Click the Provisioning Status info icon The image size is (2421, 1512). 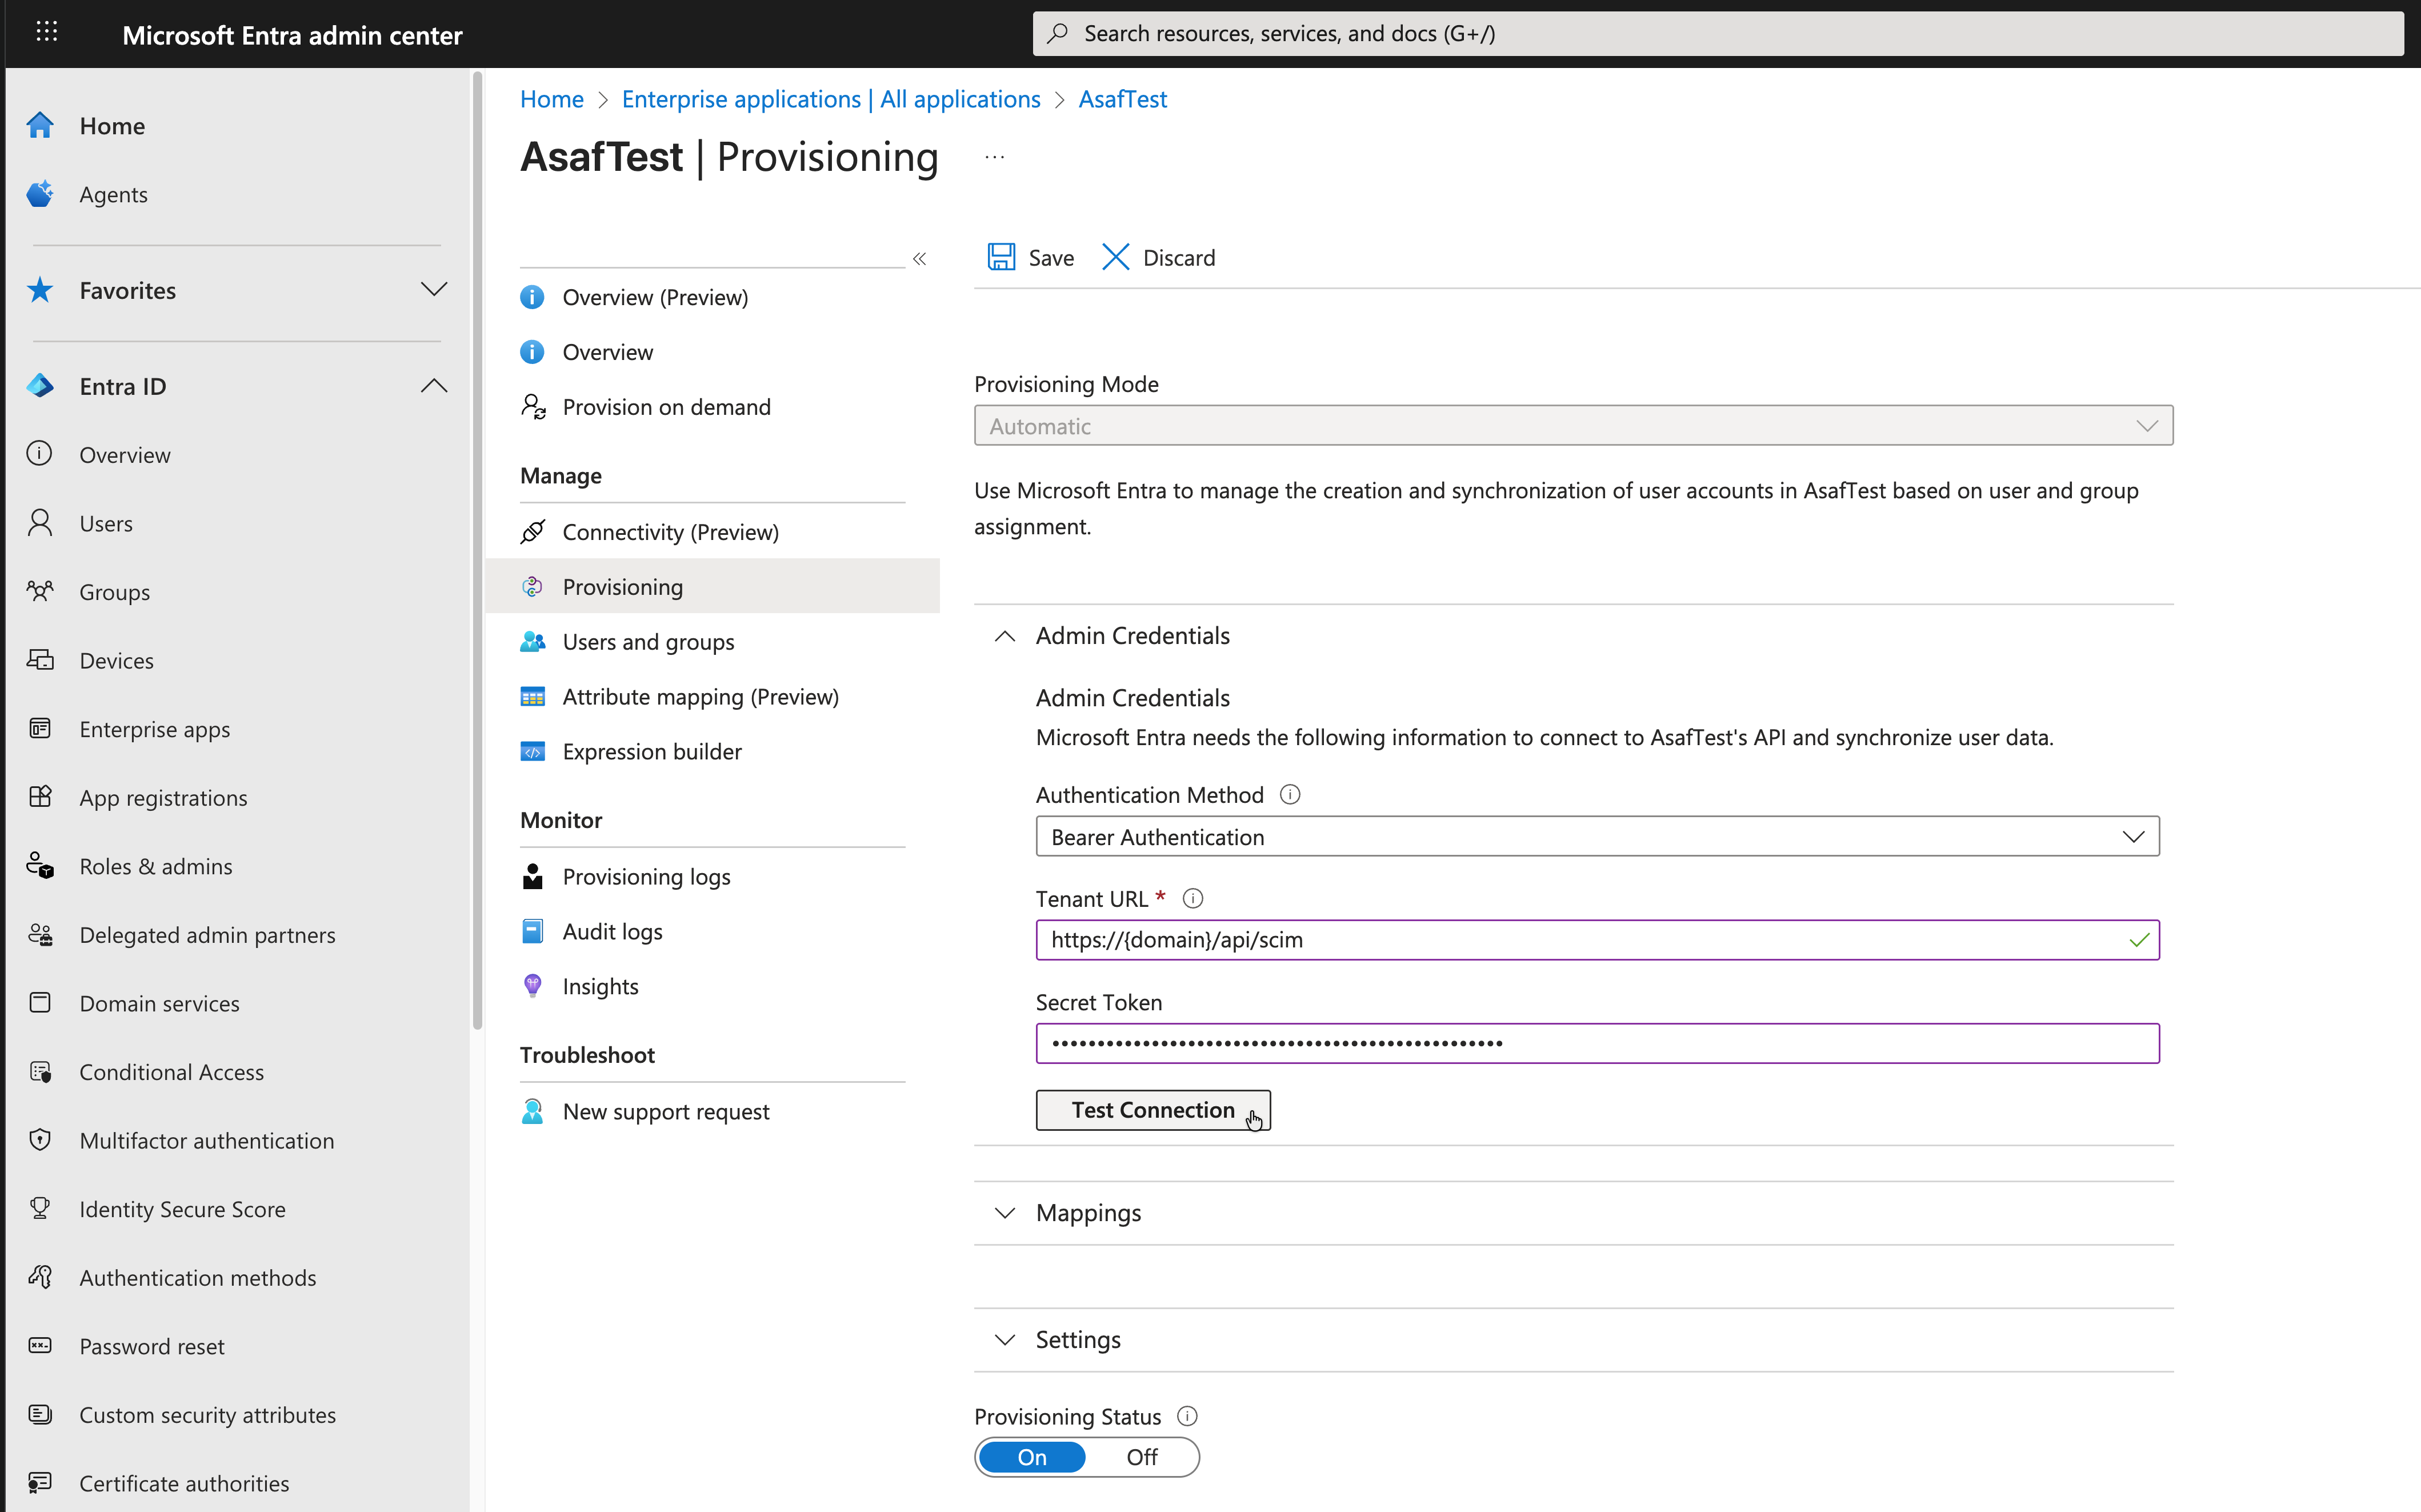pos(1187,1416)
